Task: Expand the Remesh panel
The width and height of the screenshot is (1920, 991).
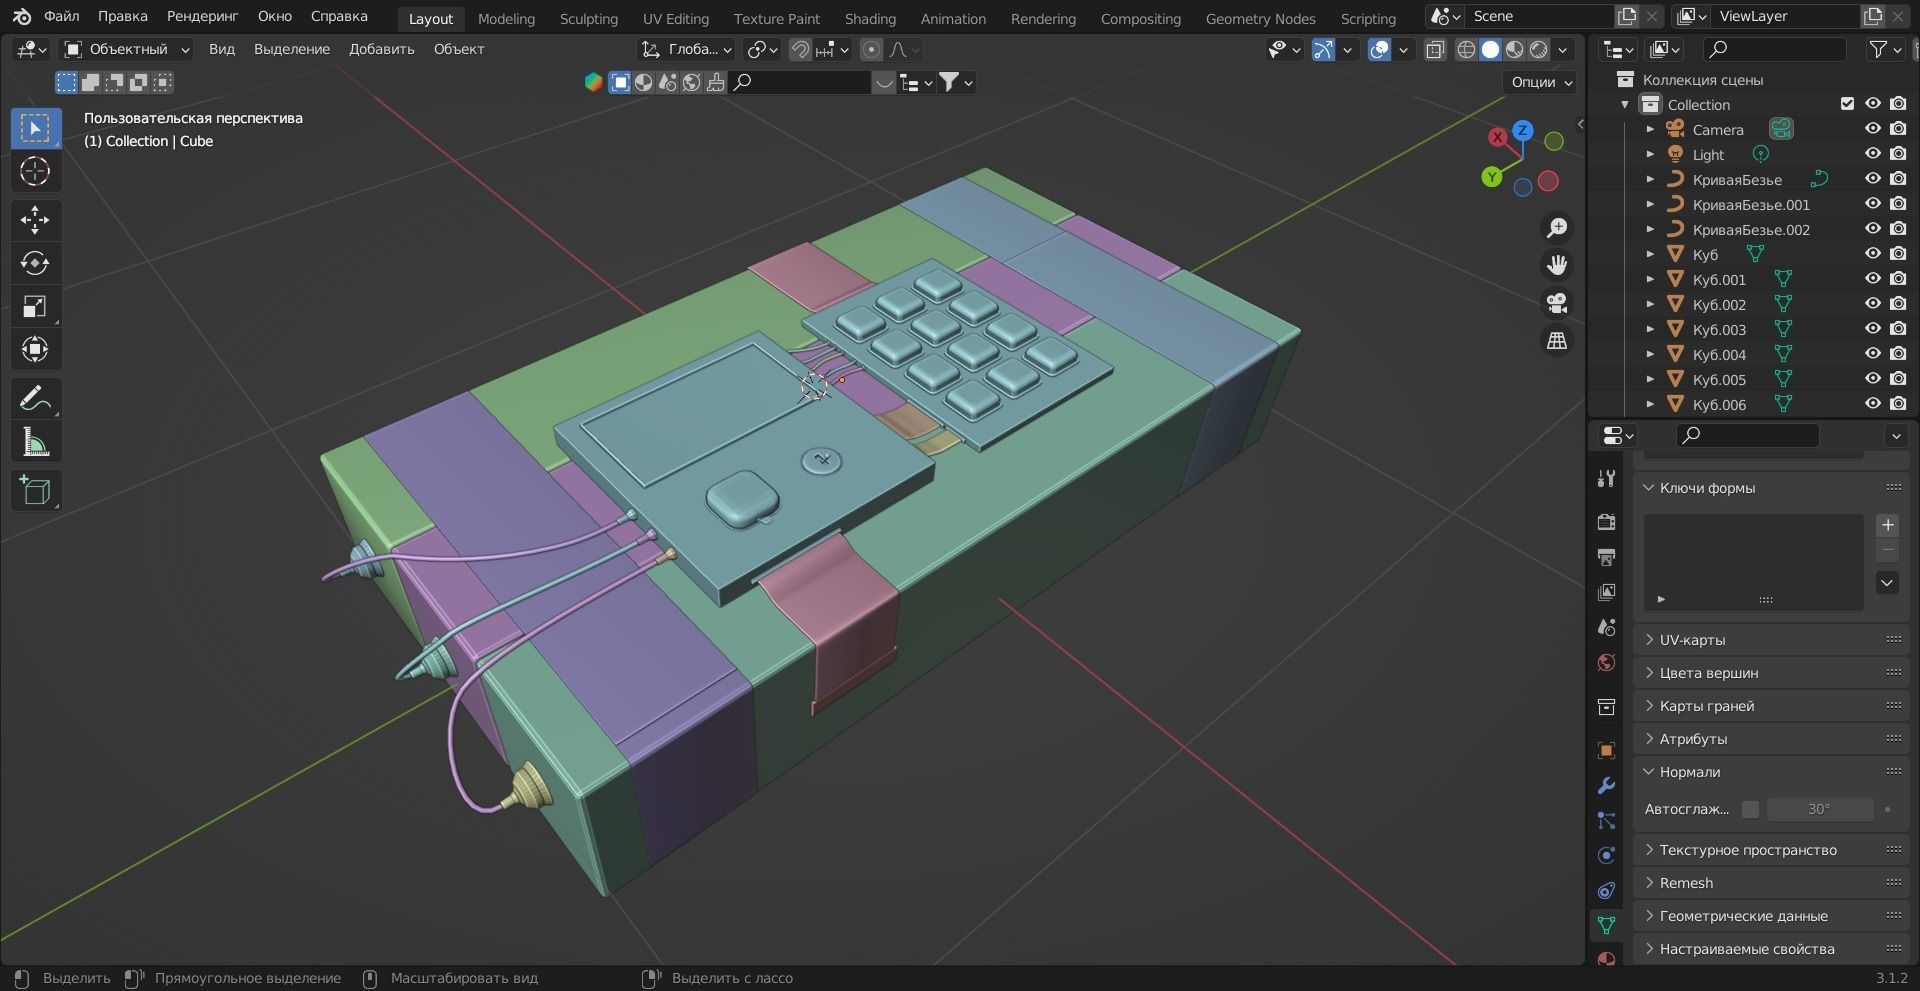Action: 1770,883
